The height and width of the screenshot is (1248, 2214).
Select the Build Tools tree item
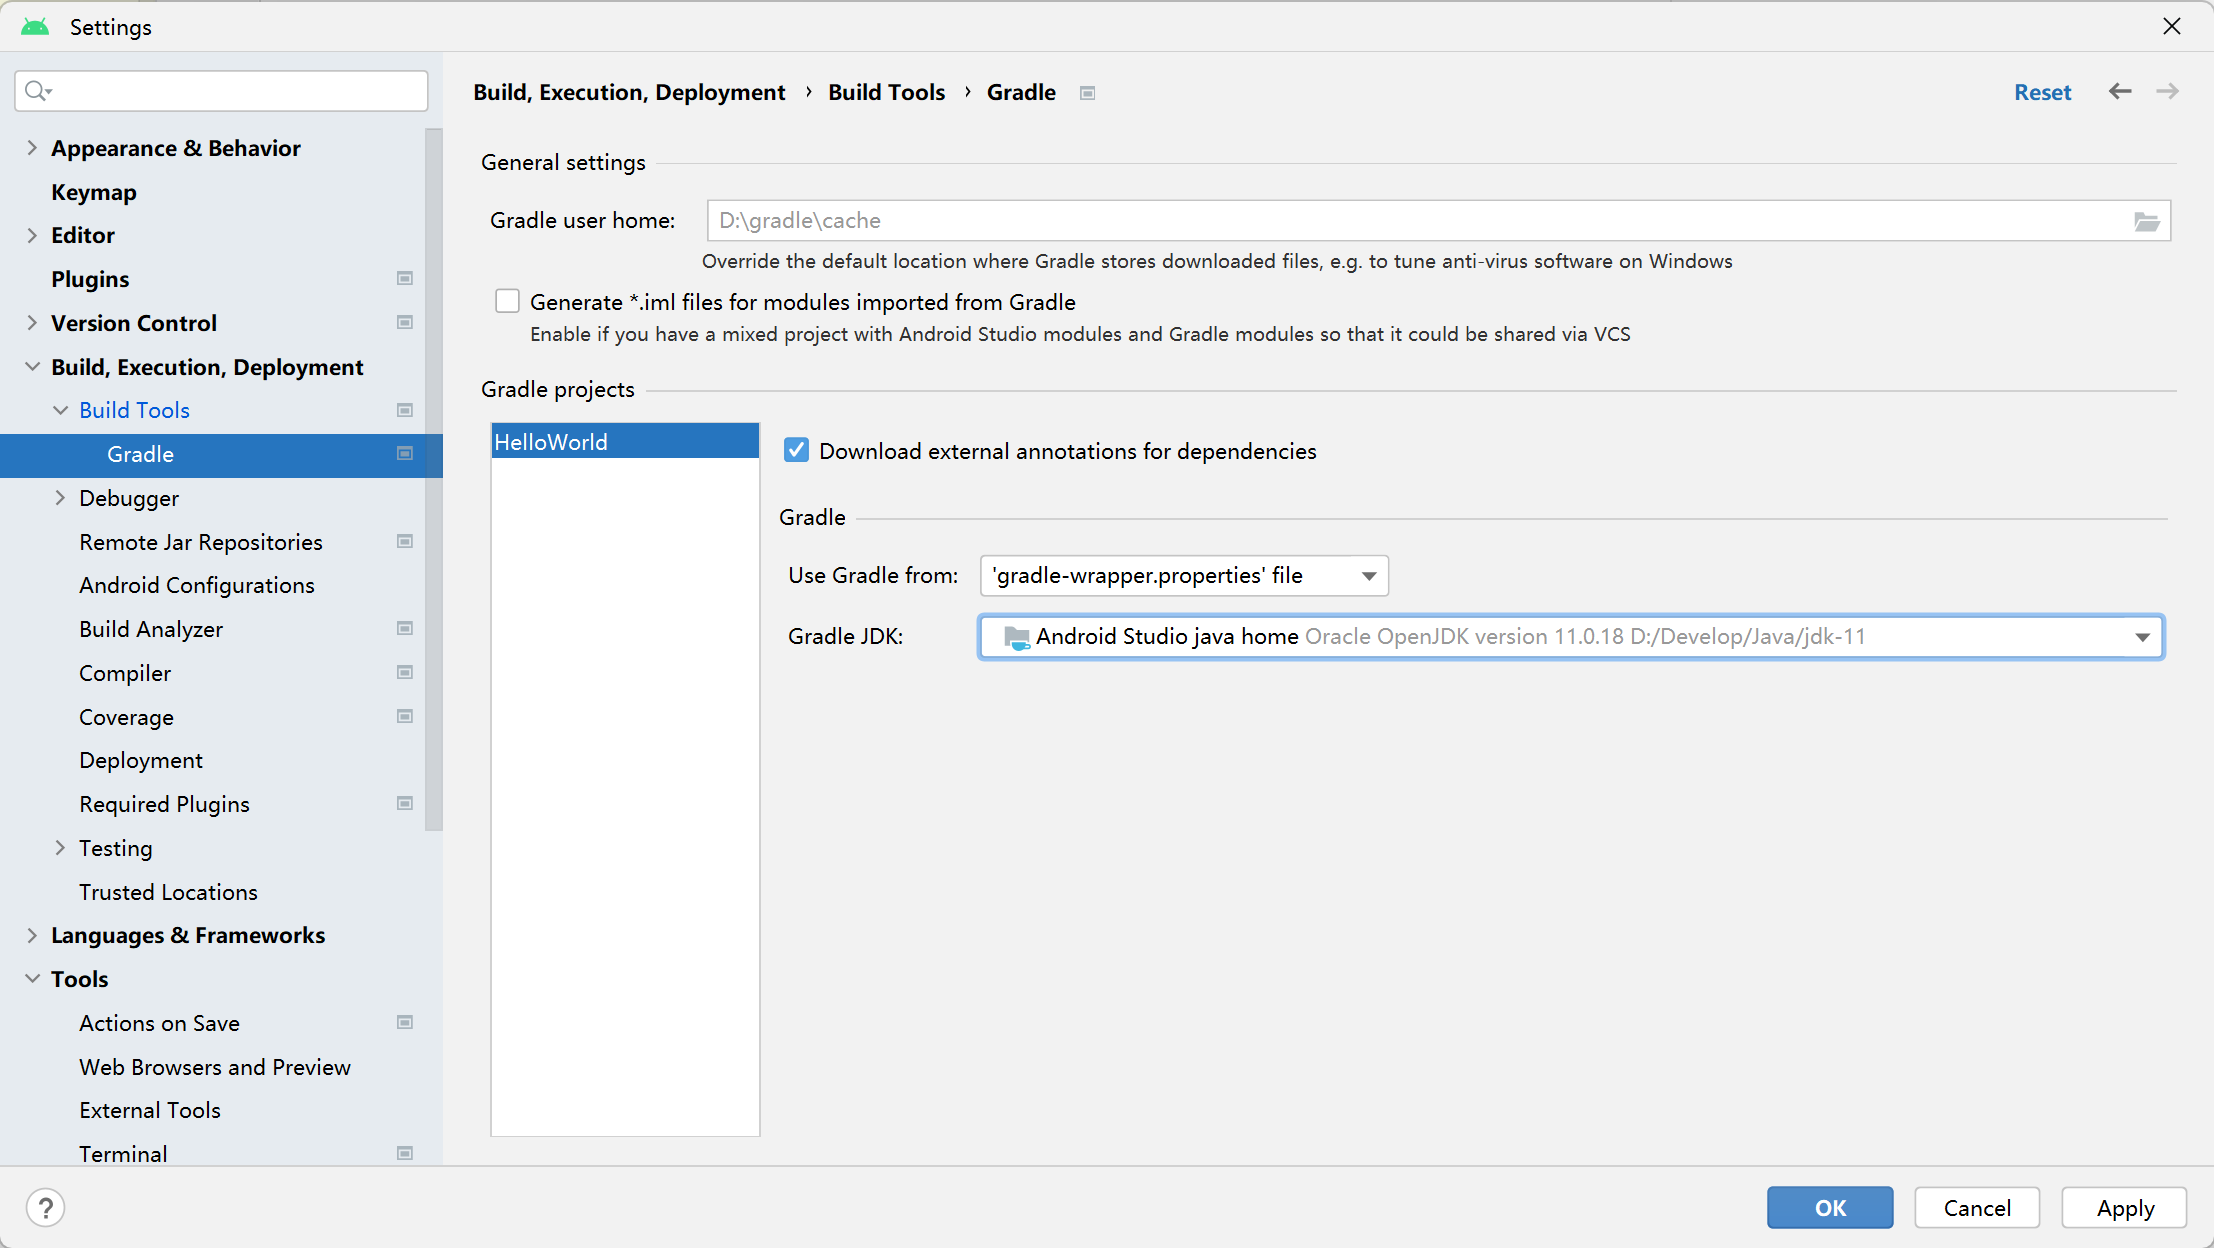134,409
